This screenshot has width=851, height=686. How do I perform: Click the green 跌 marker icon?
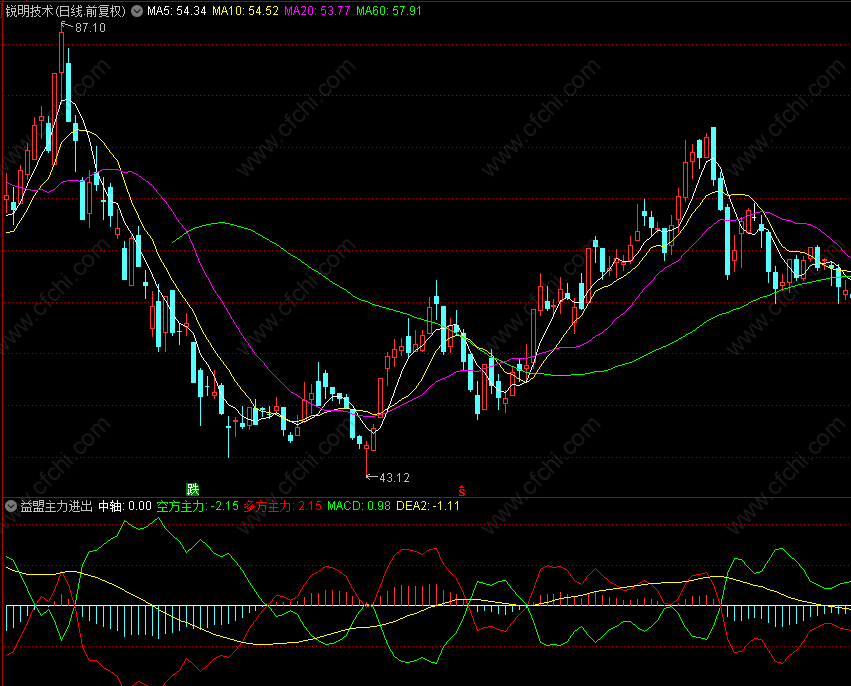[193, 490]
